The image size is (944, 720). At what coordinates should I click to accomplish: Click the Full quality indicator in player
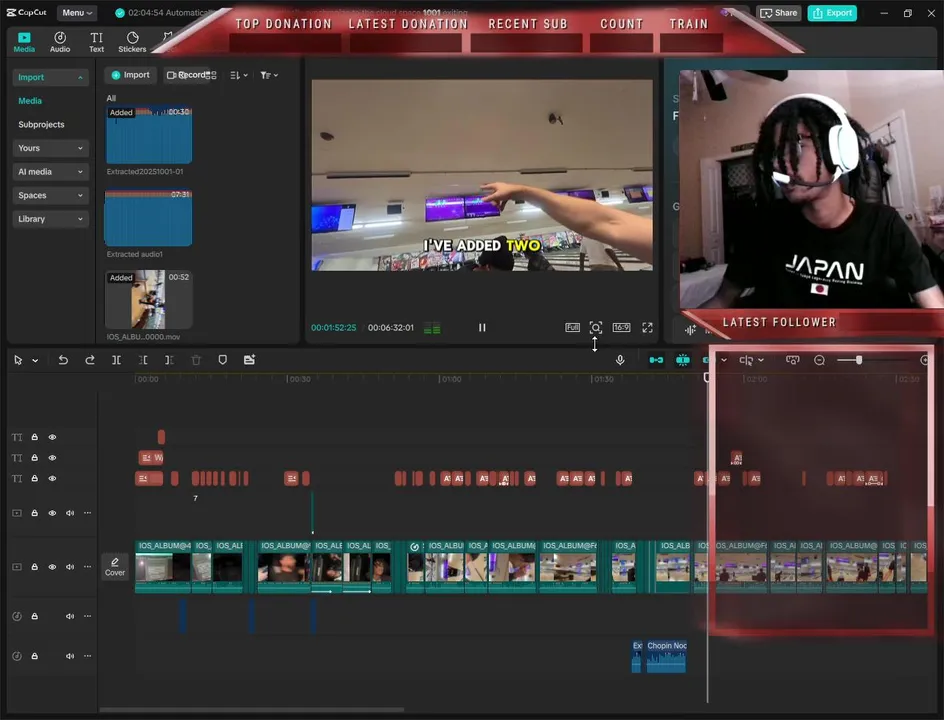click(x=572, y=327)
